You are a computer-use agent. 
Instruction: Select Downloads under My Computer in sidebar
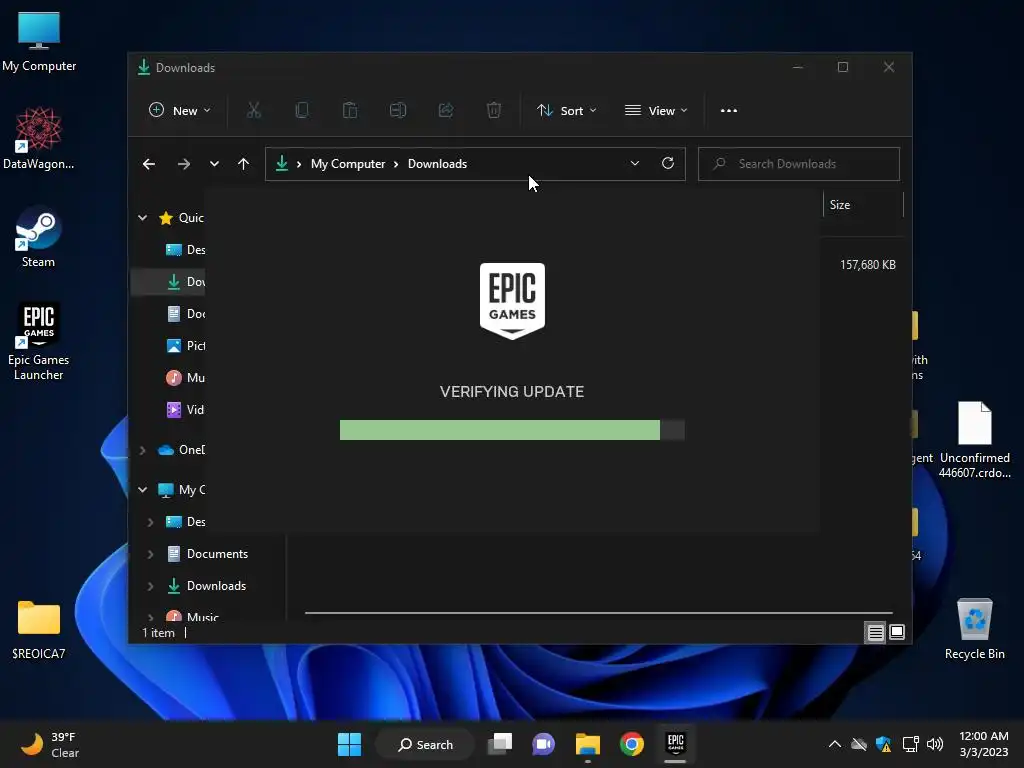tap(208, 586)
